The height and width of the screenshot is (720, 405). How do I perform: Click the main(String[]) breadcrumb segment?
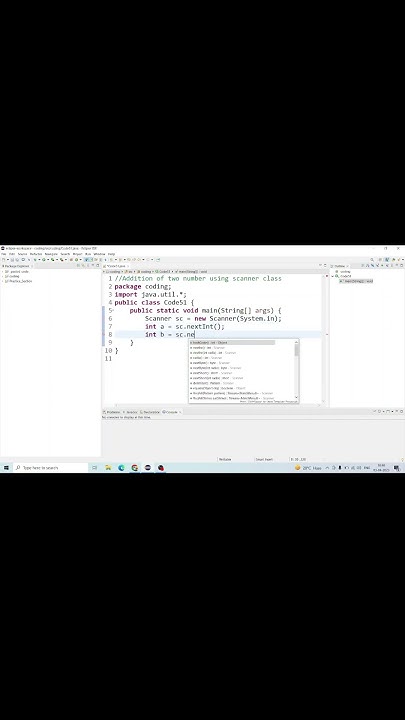tap(191, 271)
